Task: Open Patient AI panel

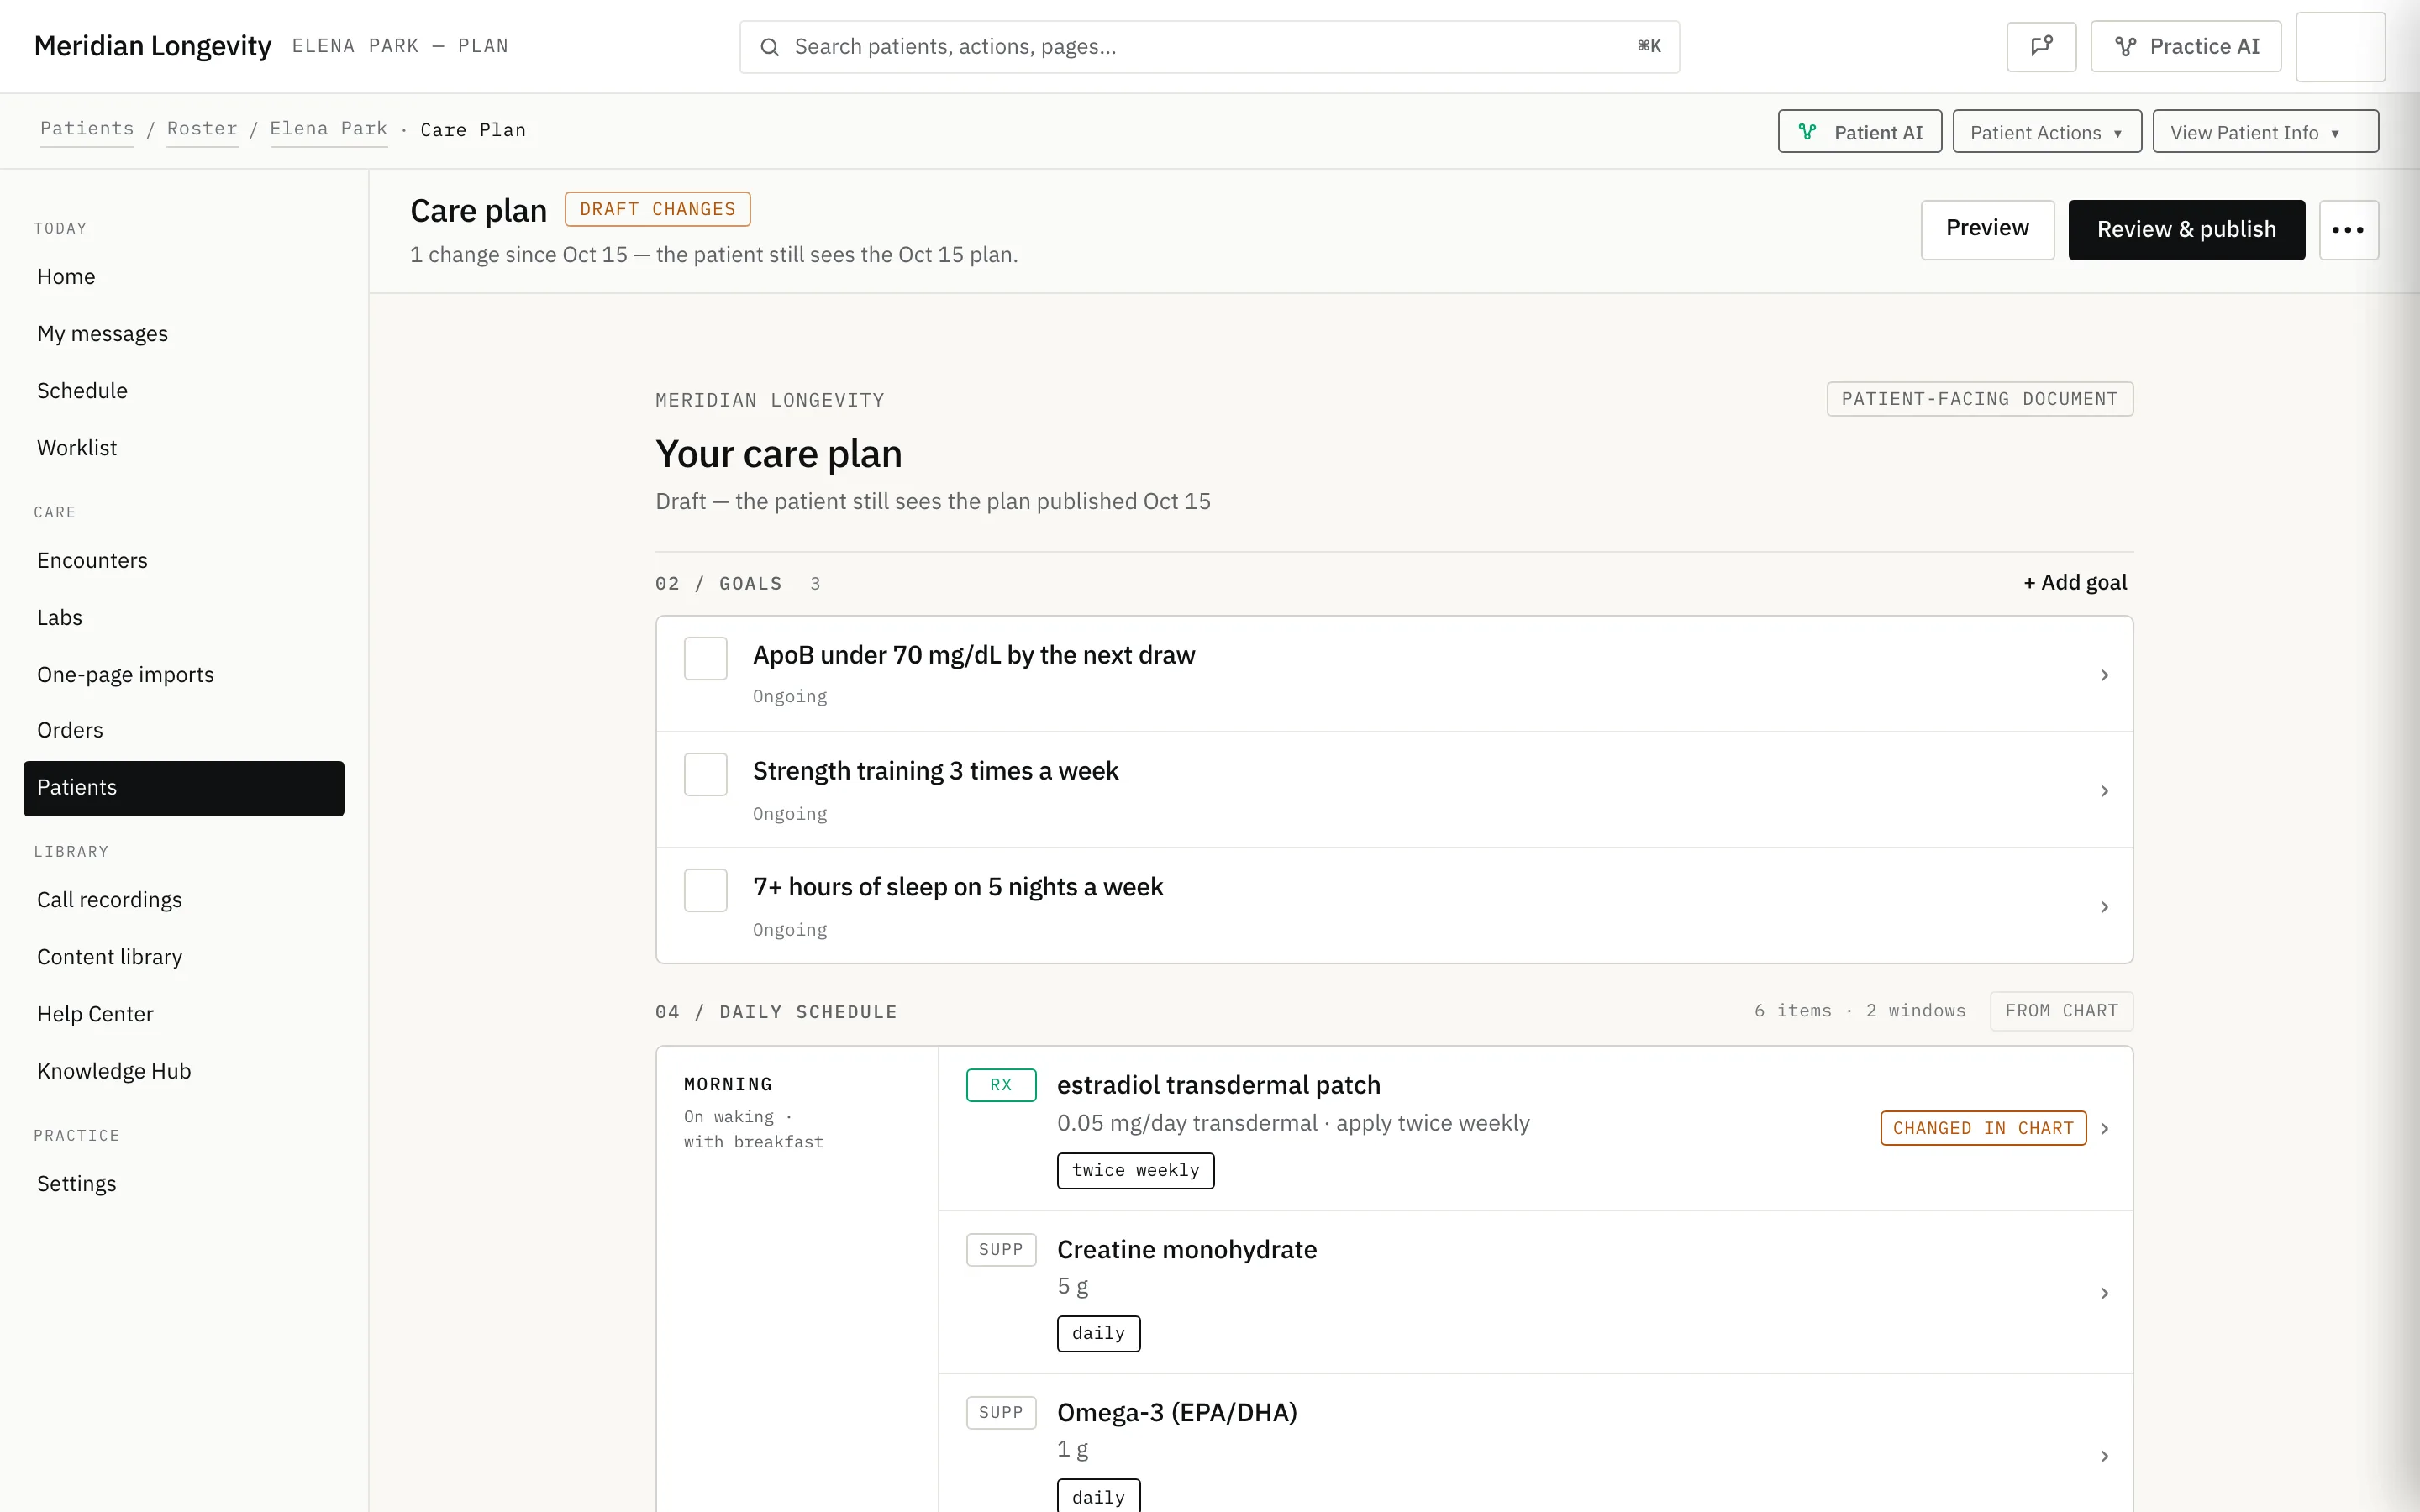Action: (x=1859, y=132)
